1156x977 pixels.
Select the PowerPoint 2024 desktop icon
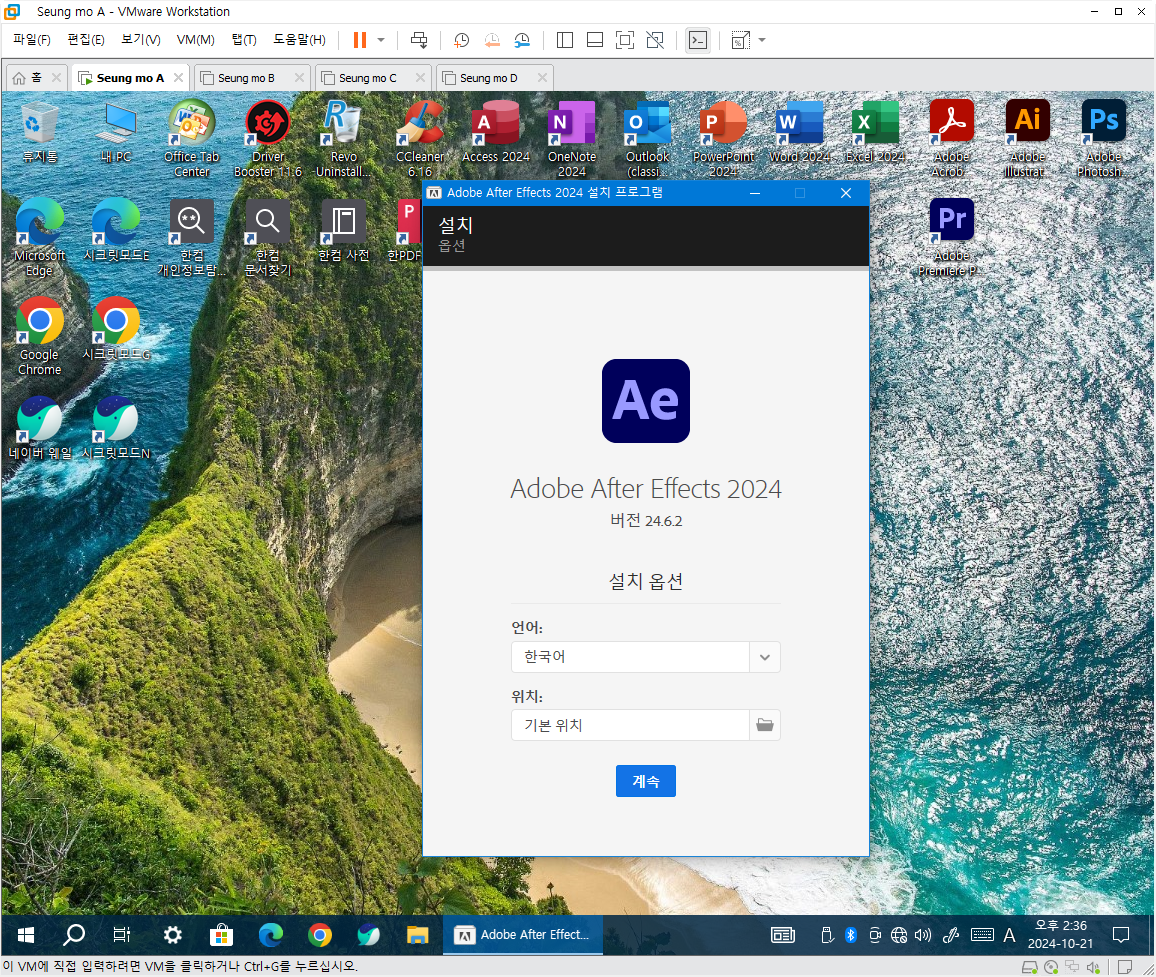(x=723, y=139)
